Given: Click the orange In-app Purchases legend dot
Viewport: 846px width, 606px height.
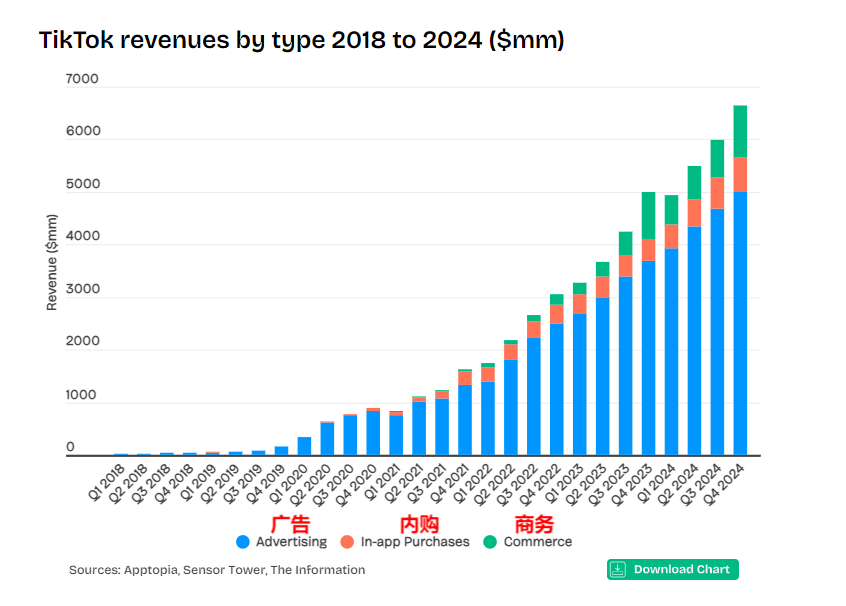Looking at the screenshot, I should click(x=347, y=542).
